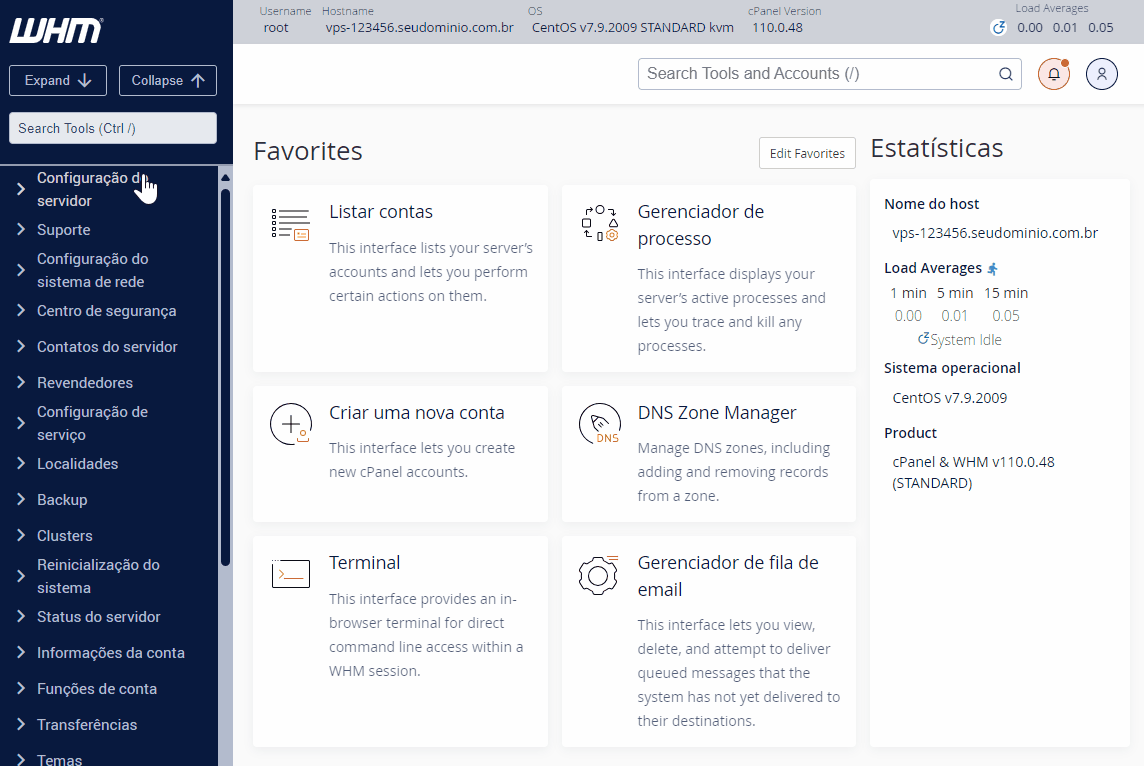The height and width of the screenshot is (766, 1144).
Task: Click the refresh icon next to System Idle
Action: pos(923,338)
